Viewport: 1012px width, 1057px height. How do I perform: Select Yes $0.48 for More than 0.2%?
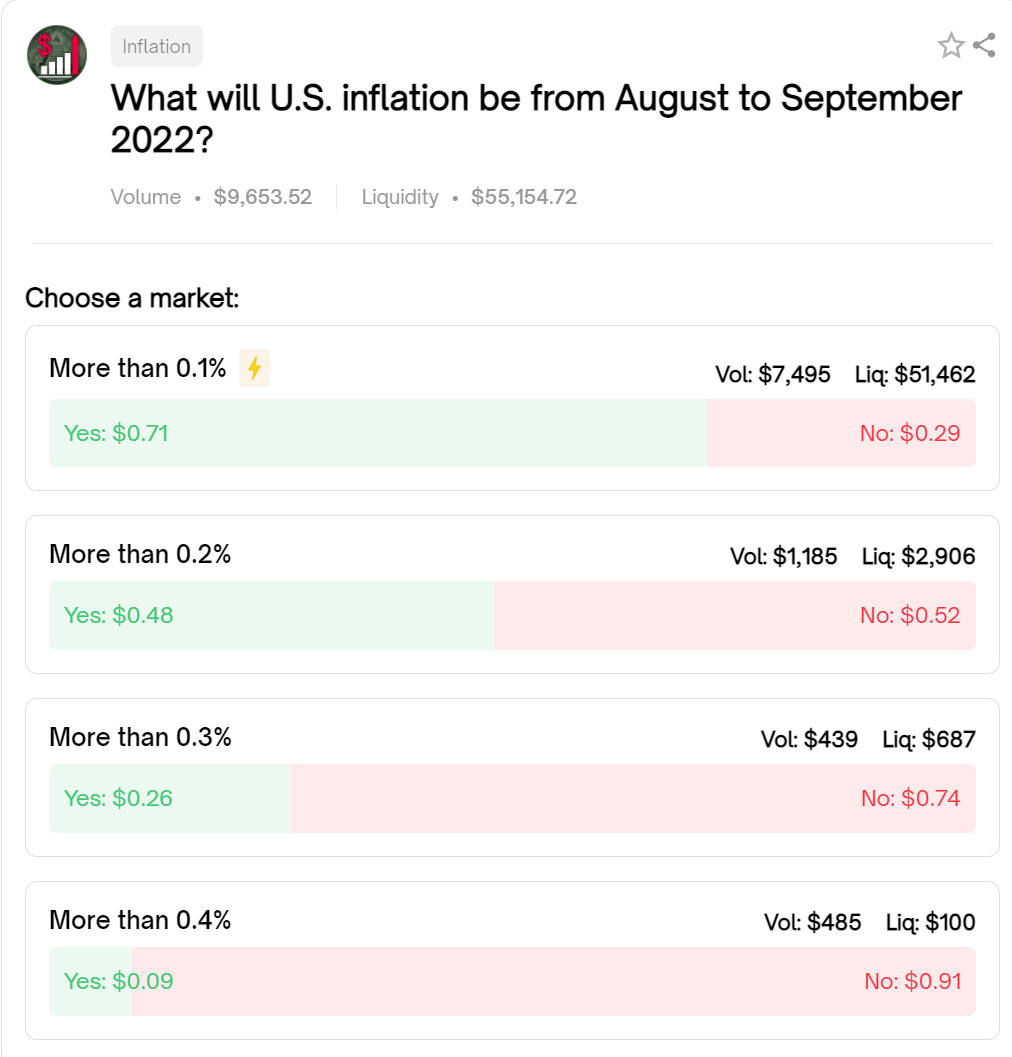(x=118, y=615)
